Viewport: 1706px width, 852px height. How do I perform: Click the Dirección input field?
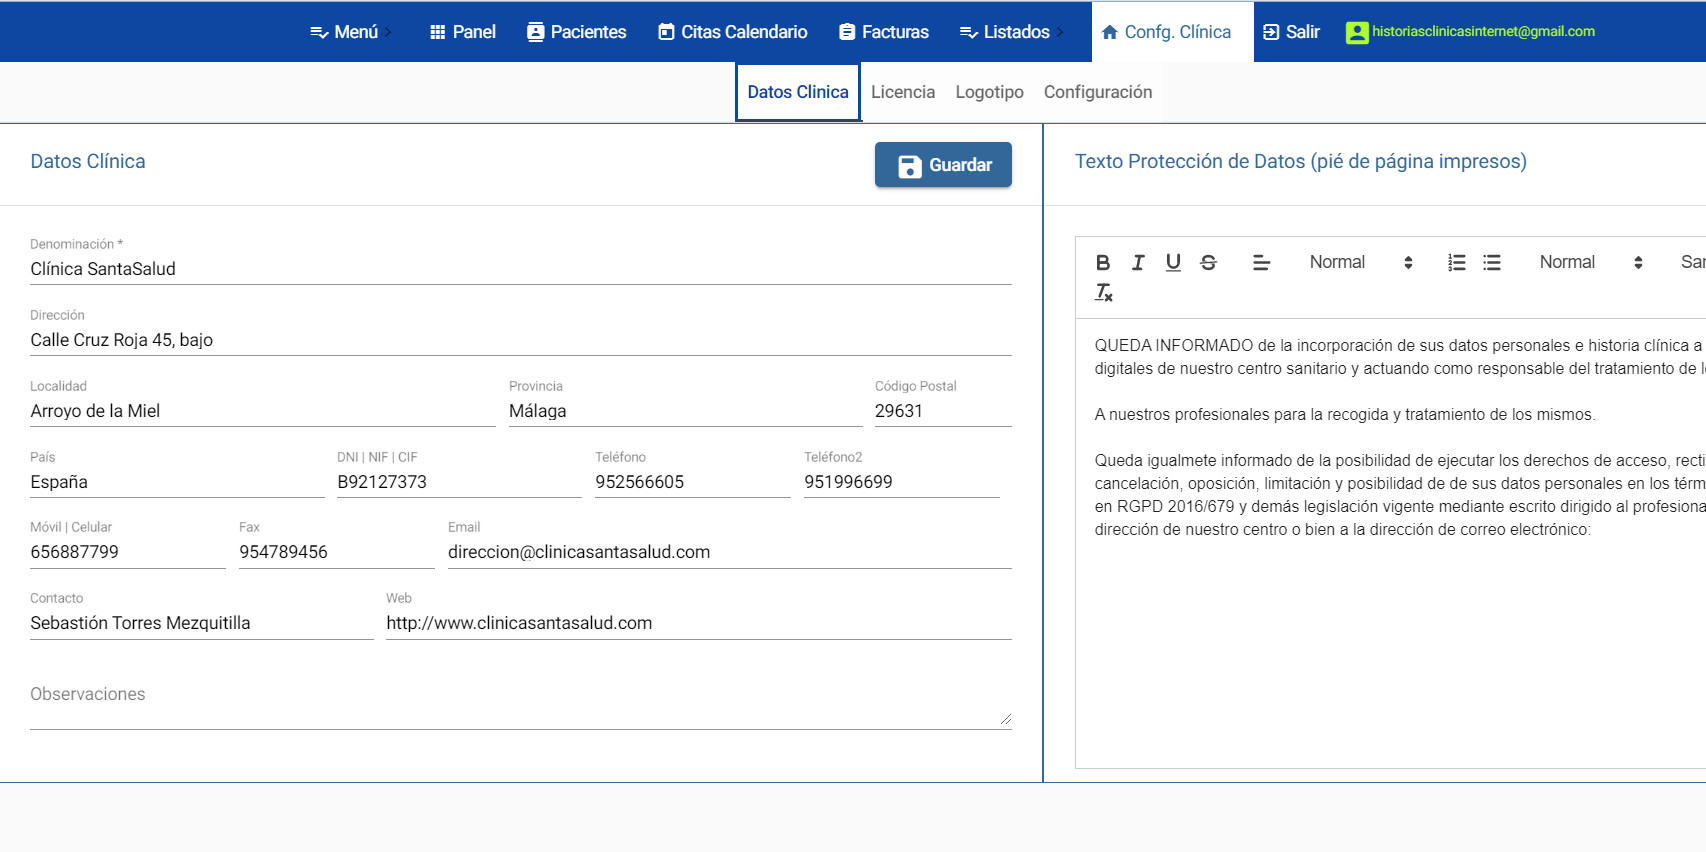click(x=521, y=340)
